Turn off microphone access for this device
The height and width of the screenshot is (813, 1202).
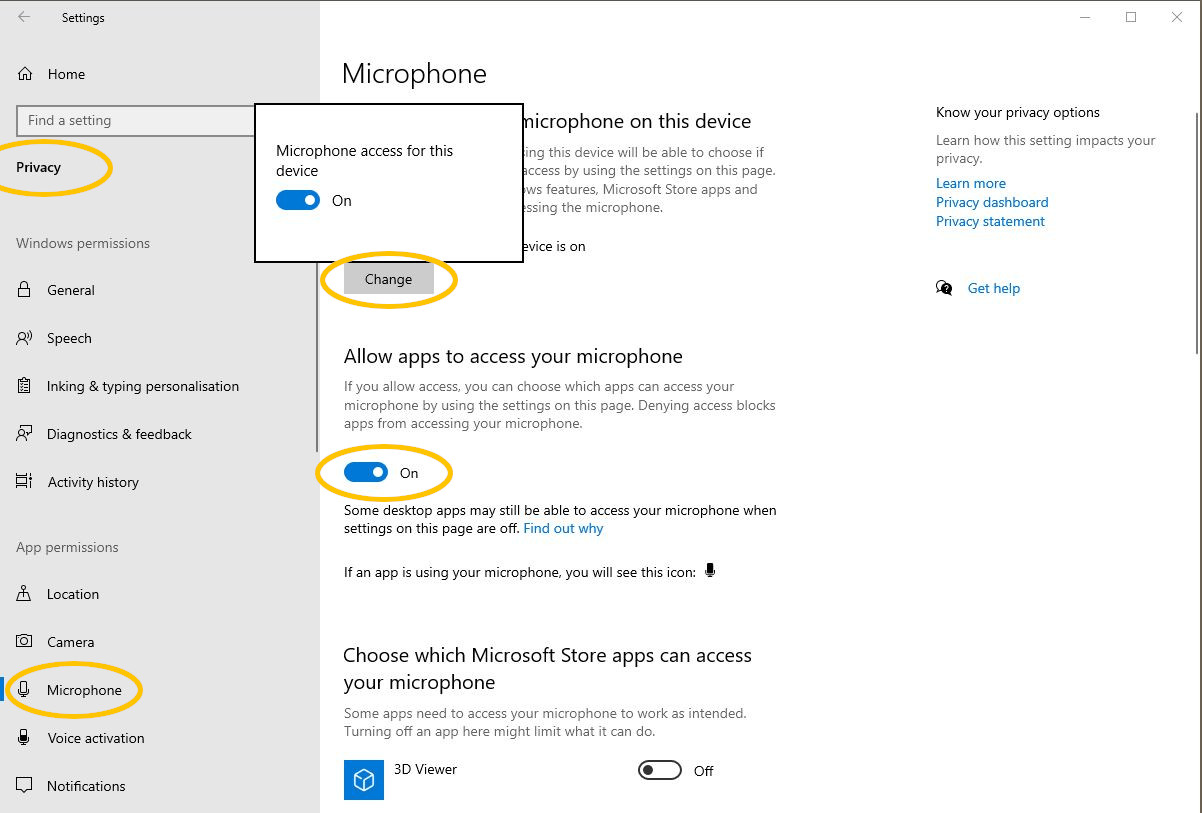298,200
